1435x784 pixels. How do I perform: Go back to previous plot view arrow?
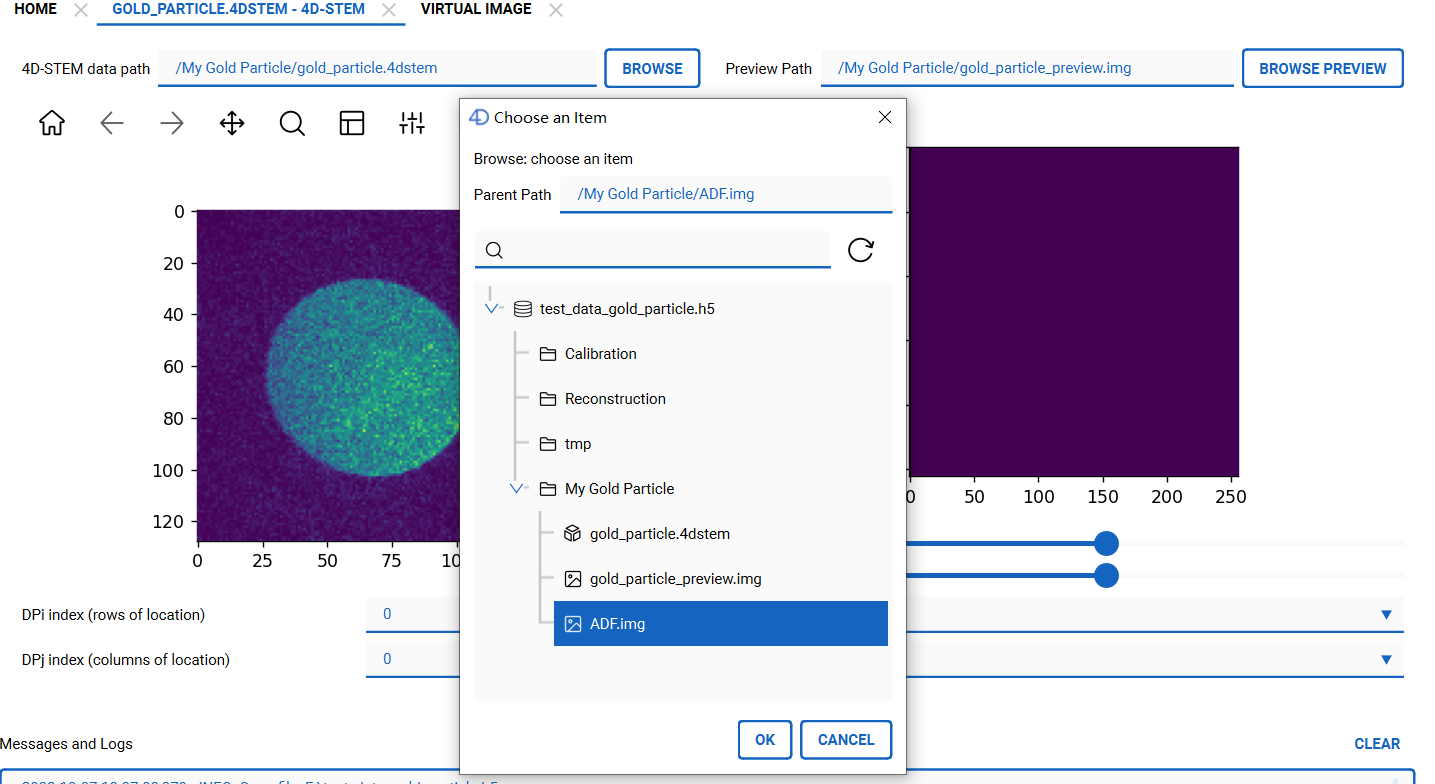(x=112, y=124)
